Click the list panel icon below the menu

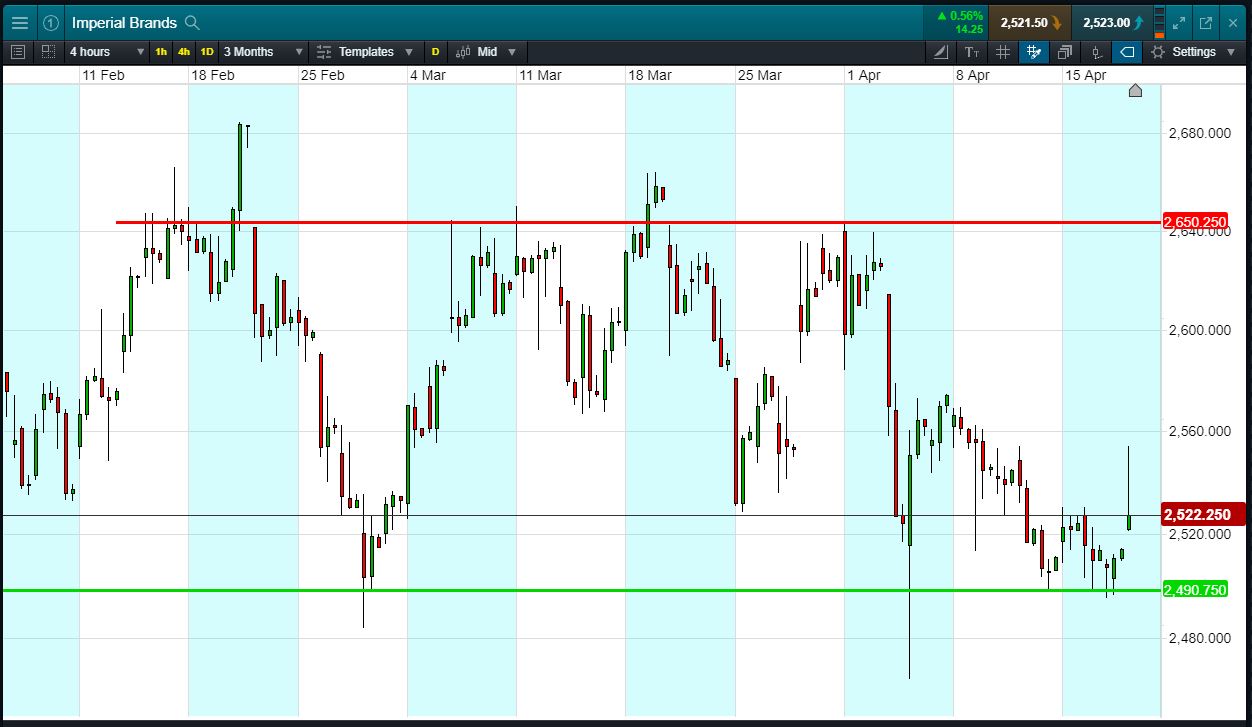point(18,52)
